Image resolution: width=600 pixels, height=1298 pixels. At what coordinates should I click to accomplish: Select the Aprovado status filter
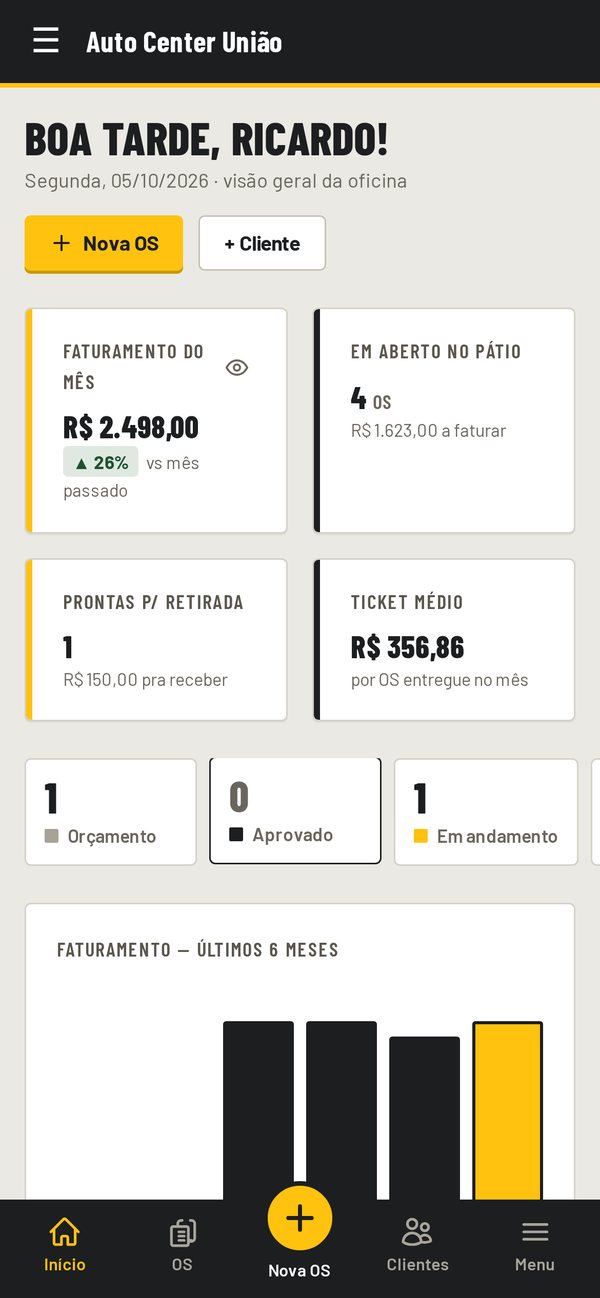(295, 810)
